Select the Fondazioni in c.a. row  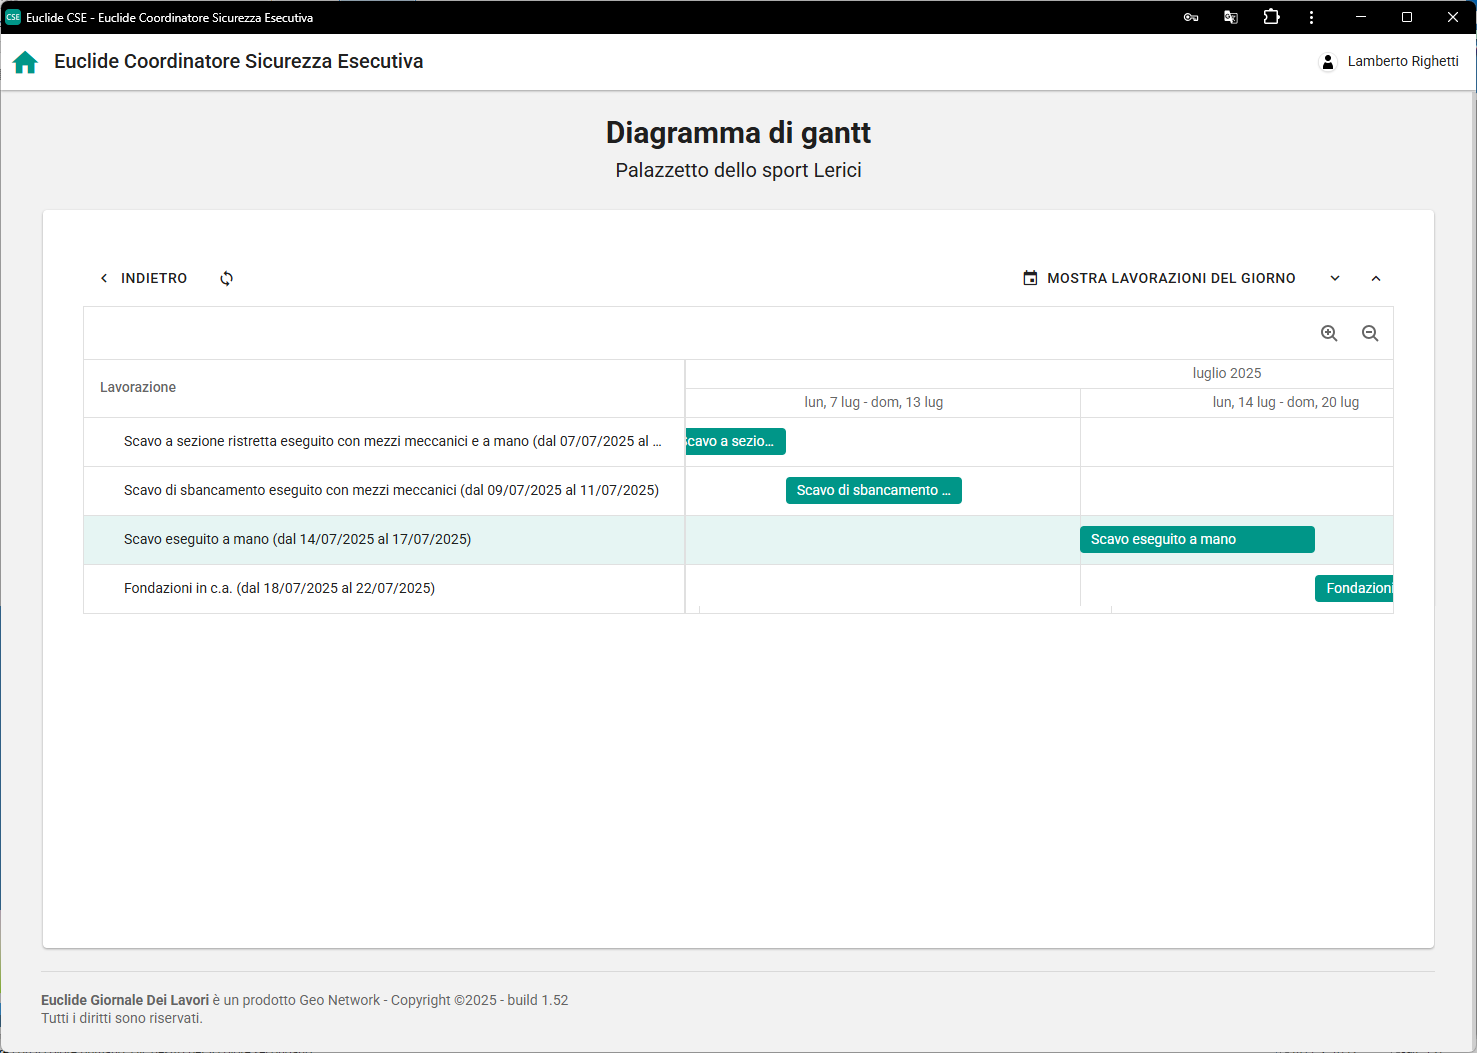[x=279, y=589]
